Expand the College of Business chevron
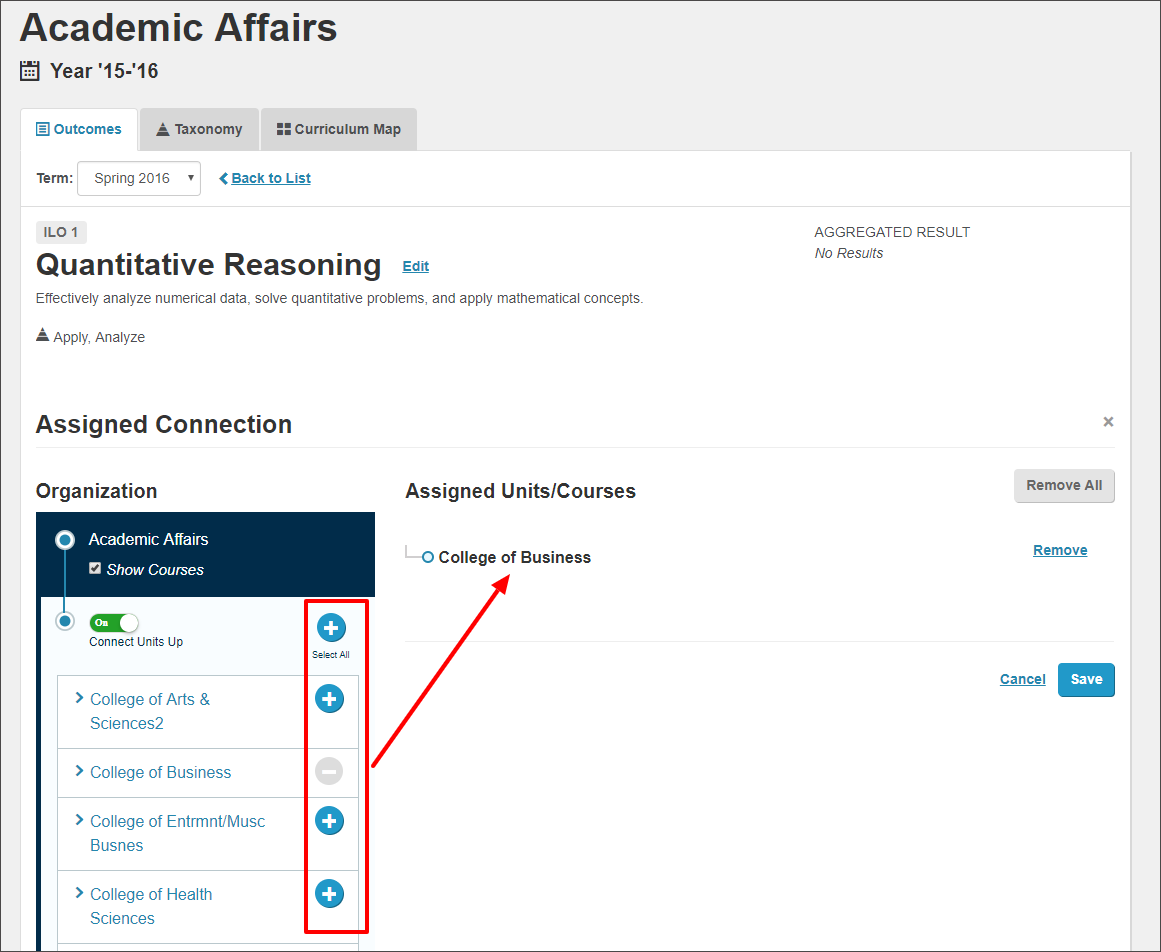The height and width of the screenshot is (952, 1161). point(79,771)
